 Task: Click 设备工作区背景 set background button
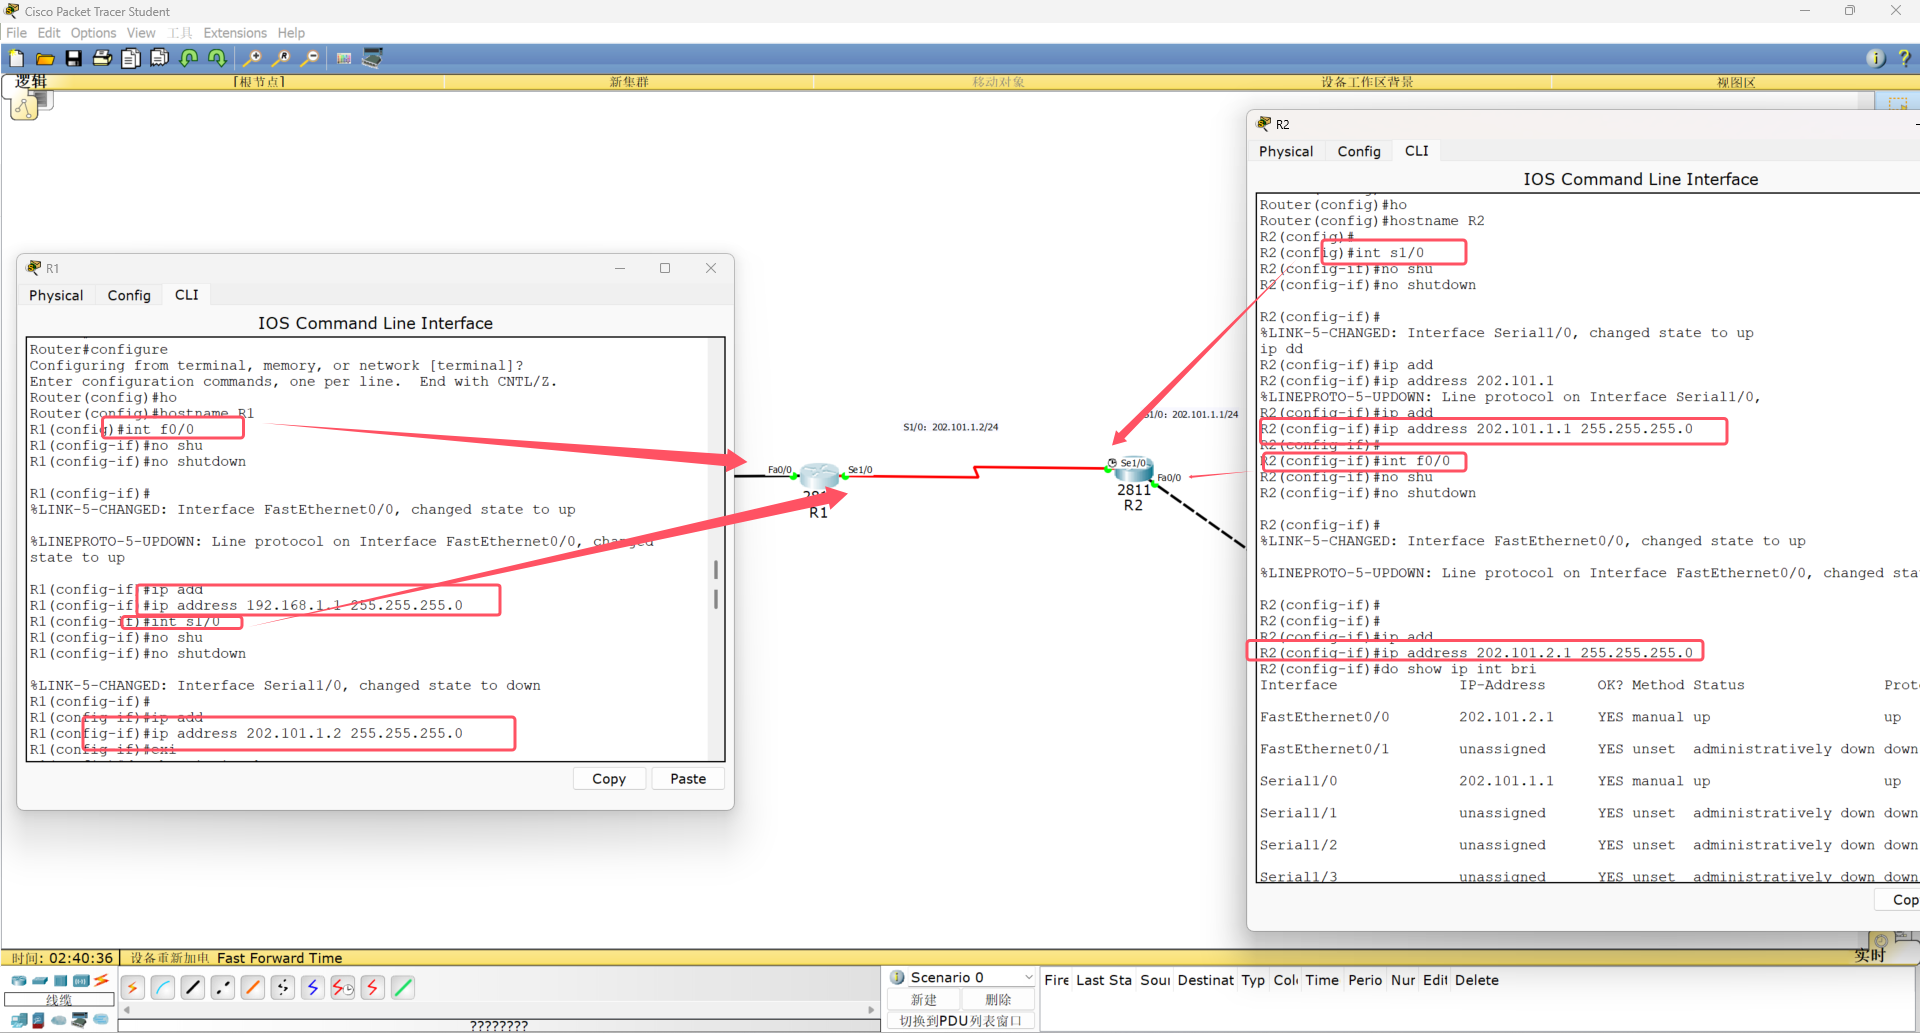tap(1367, 82)
